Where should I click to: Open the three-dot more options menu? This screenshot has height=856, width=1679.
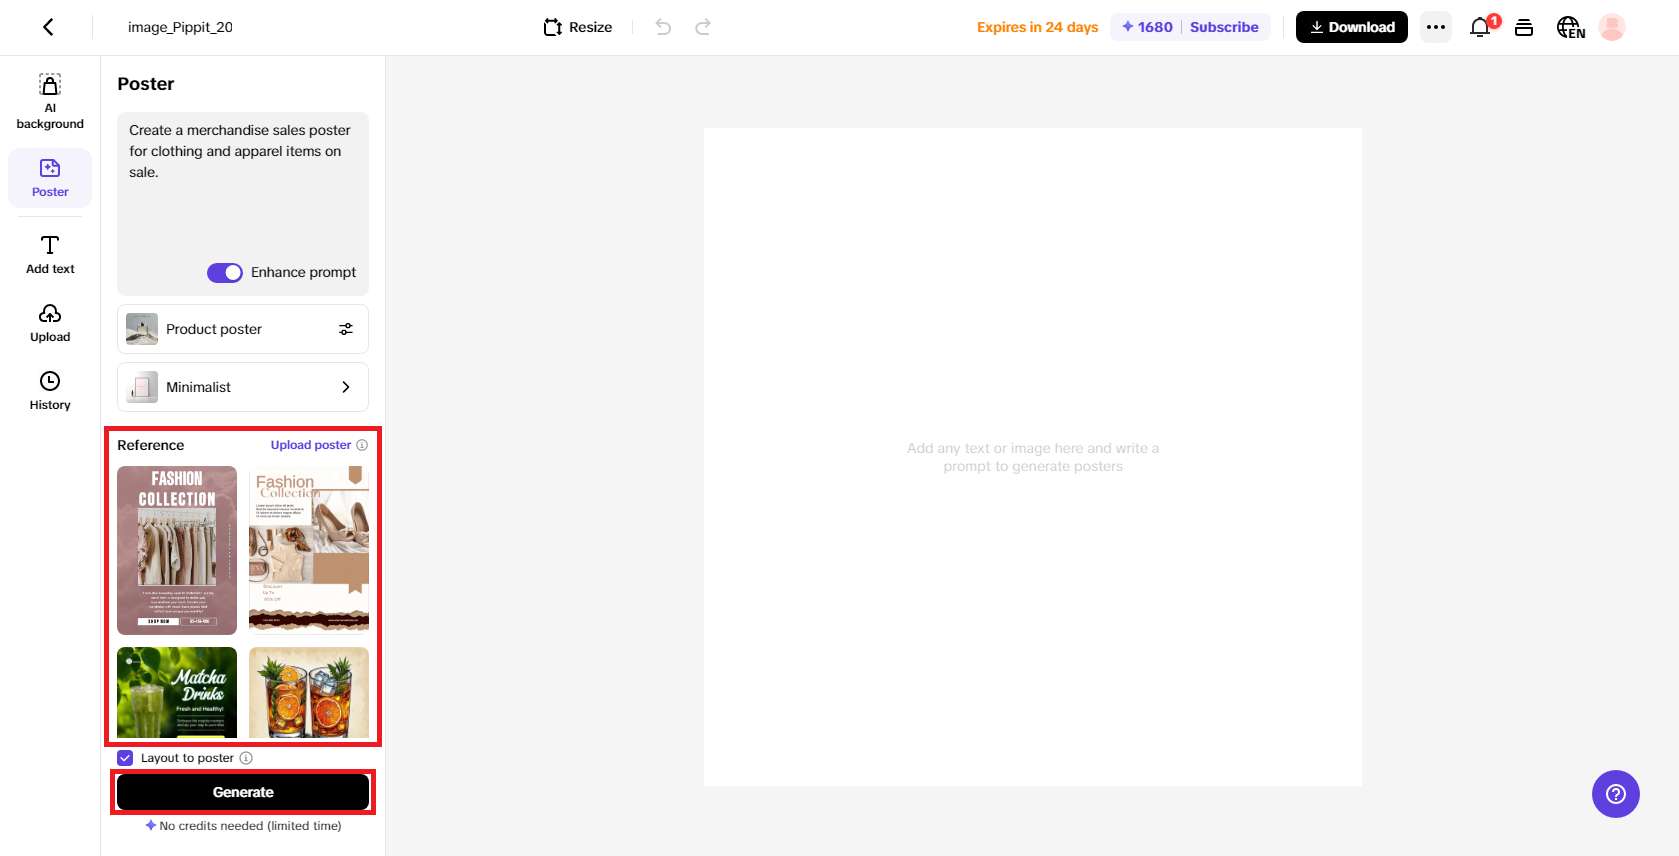[1436, 27]
